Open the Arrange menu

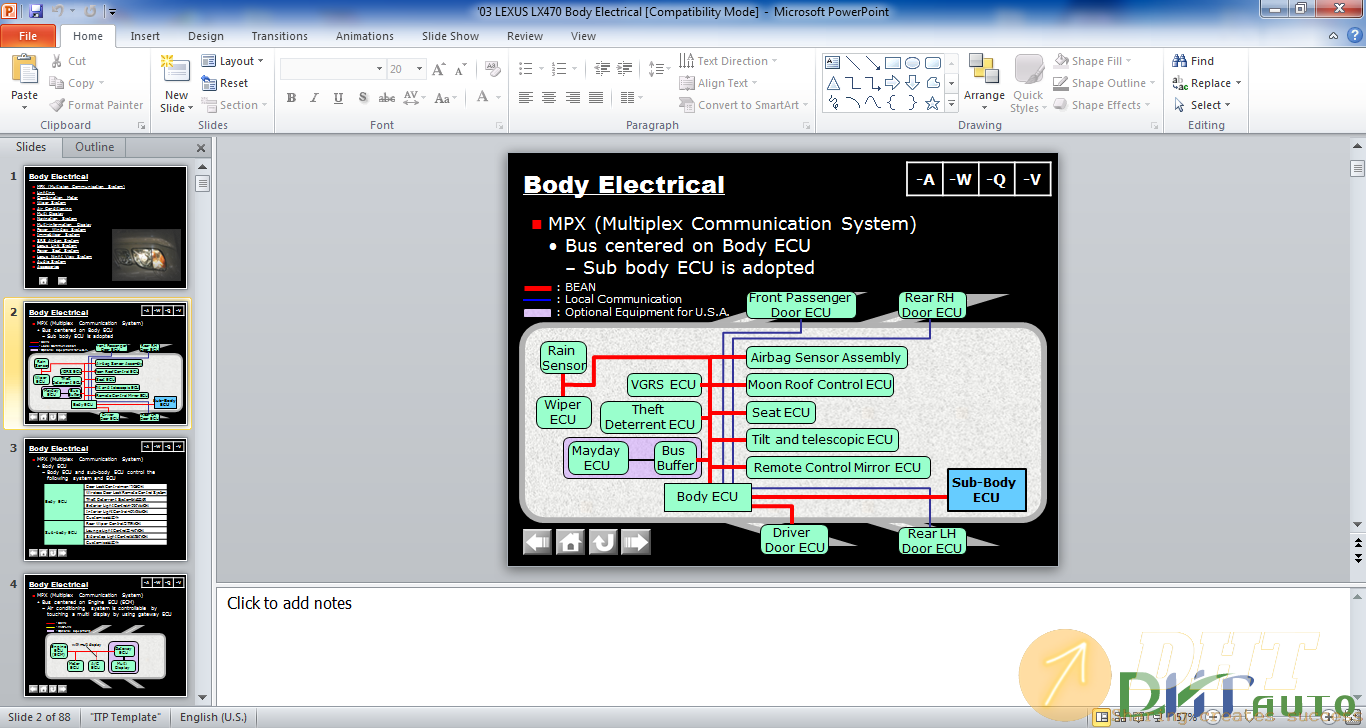click(x=984, y=83)
